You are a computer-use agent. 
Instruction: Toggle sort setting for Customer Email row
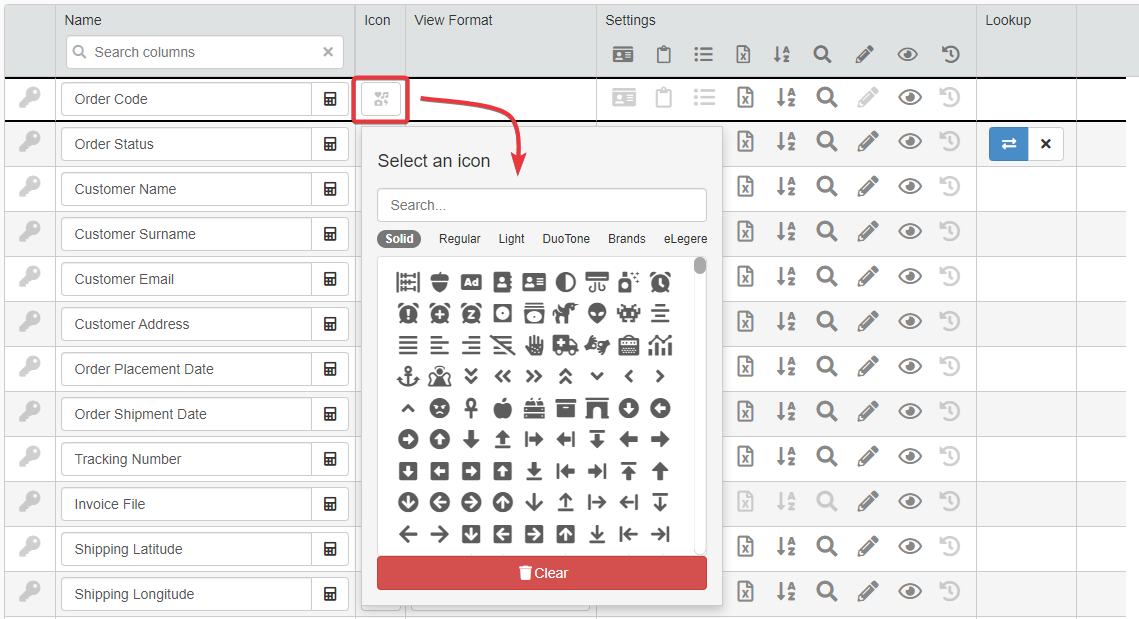[x=785, y=276]
